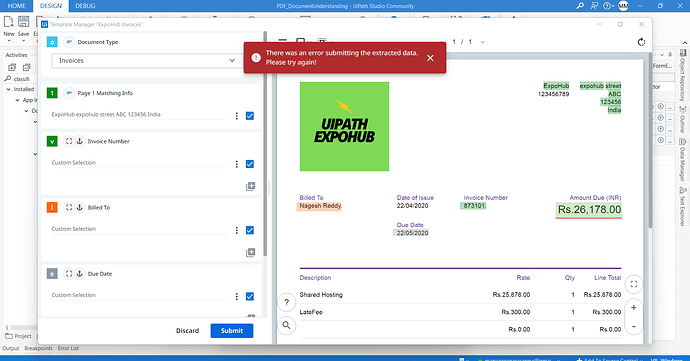Open three-dot menu for Due Date

237,296
